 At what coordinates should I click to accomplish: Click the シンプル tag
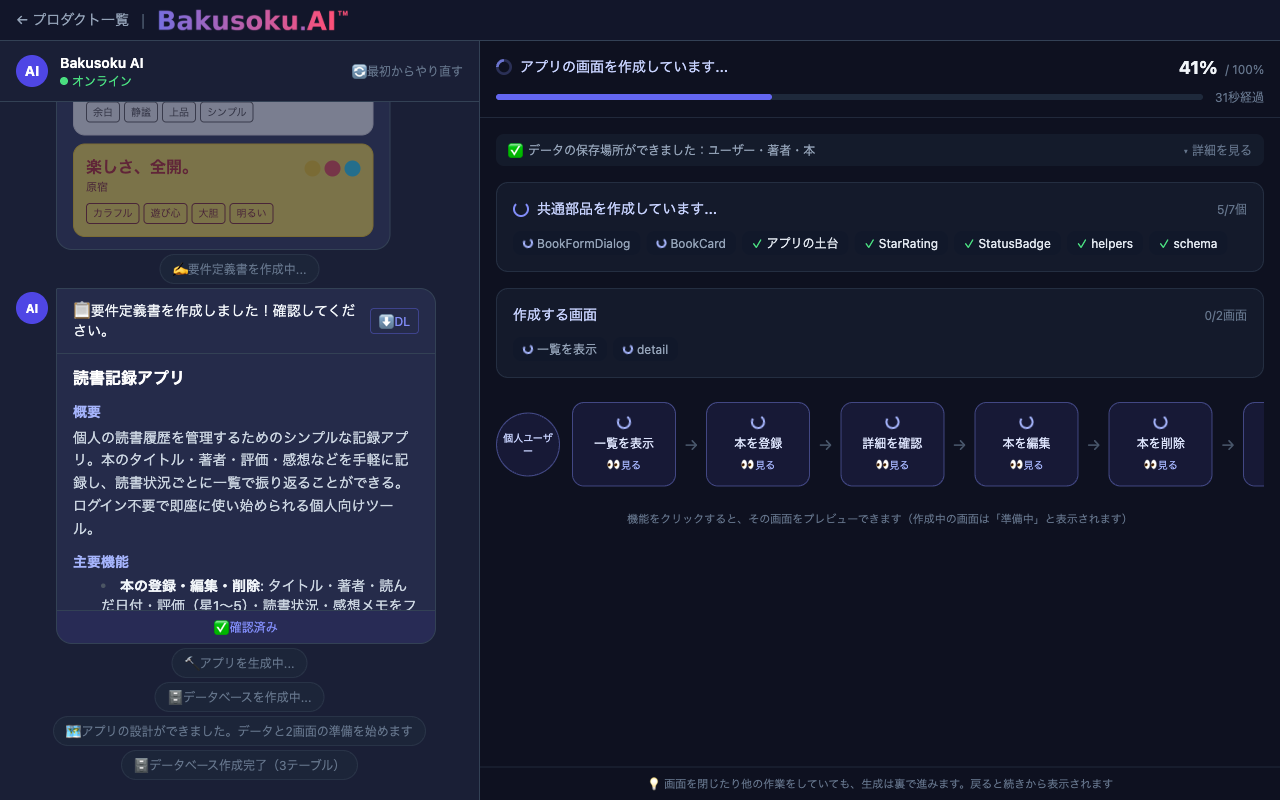tap(226, 112)
